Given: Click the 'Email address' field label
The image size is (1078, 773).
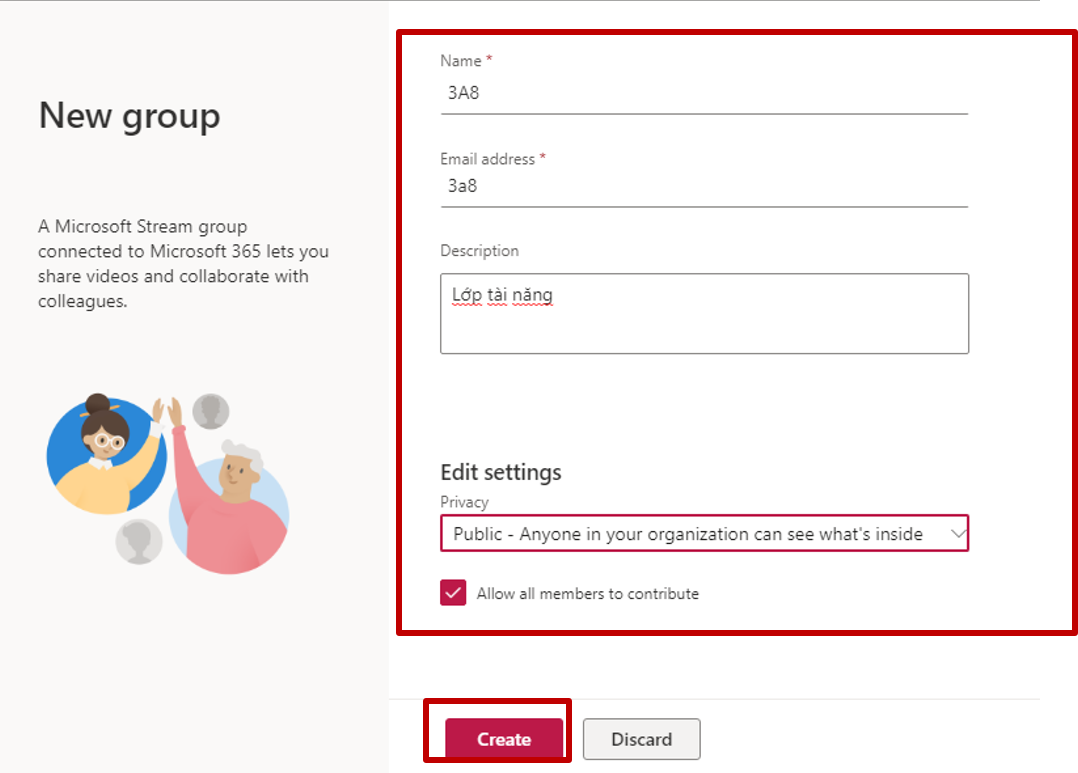Looking at the screenshot, I should point(488,159).
